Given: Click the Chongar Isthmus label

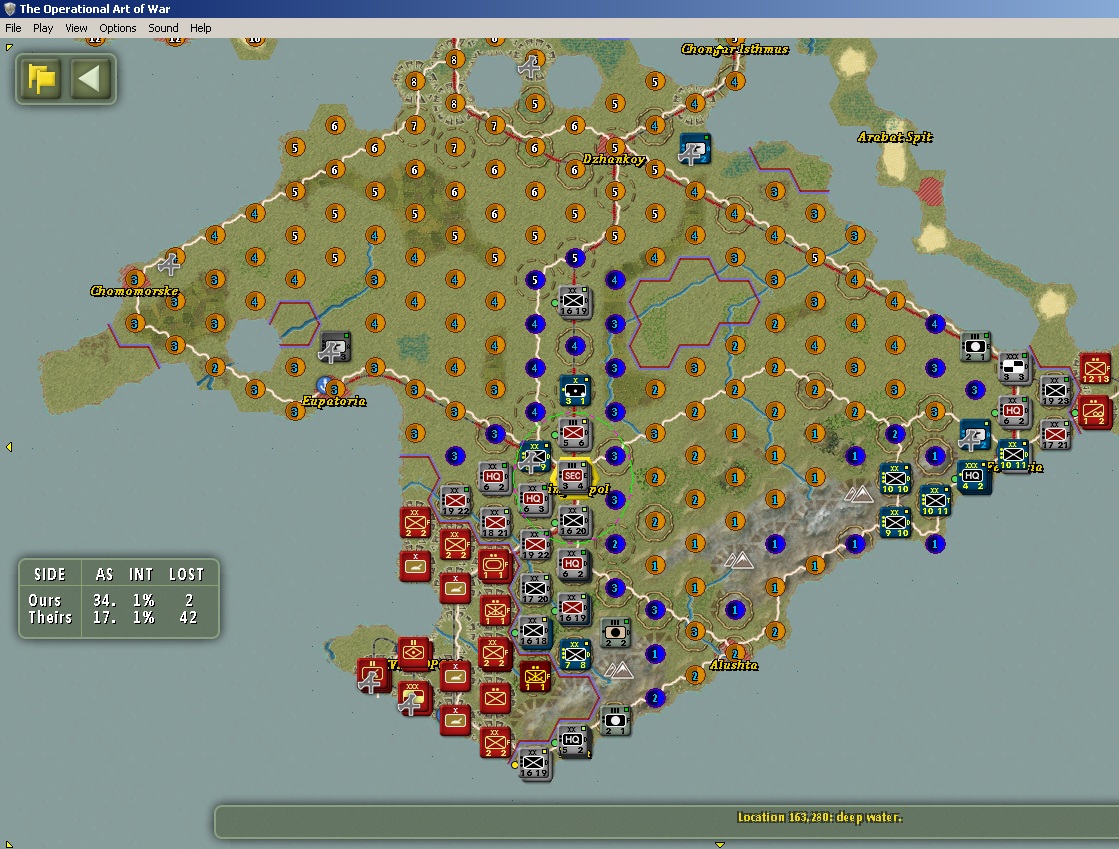Looking at the screenshot, I should pos(735,49).
